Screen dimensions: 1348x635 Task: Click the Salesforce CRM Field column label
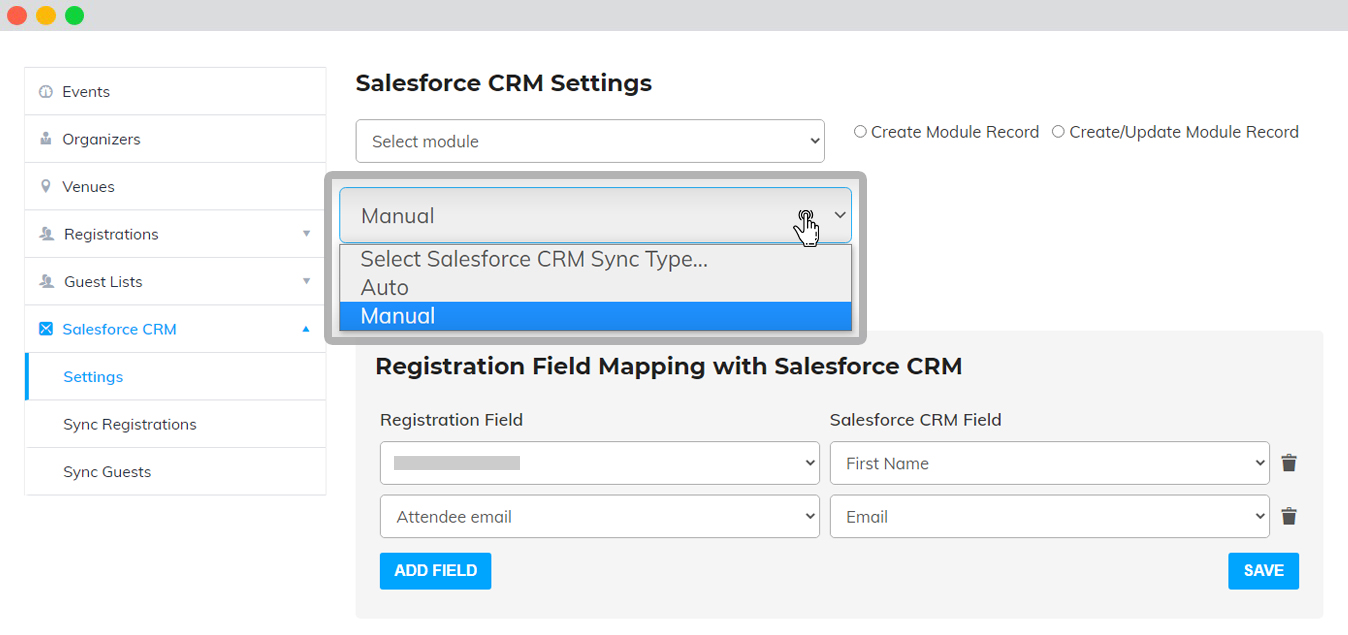916,420
